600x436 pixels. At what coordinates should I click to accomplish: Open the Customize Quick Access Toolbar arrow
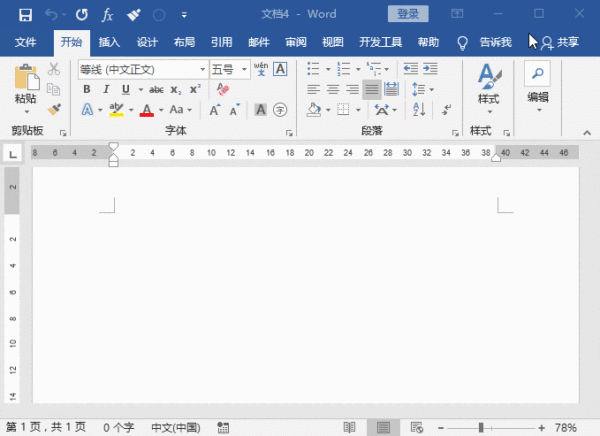pyautogui.click(x=184, y=15)
